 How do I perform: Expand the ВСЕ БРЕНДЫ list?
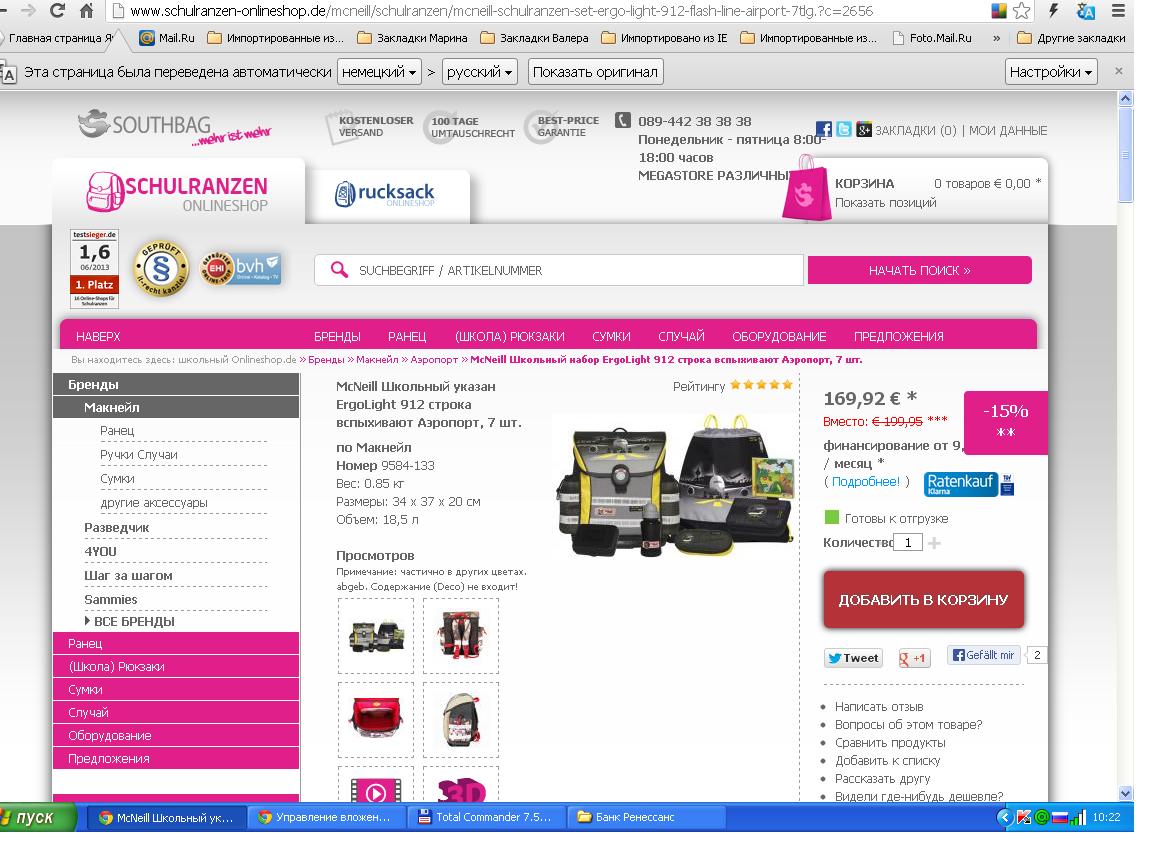click(x=129, y=621)
